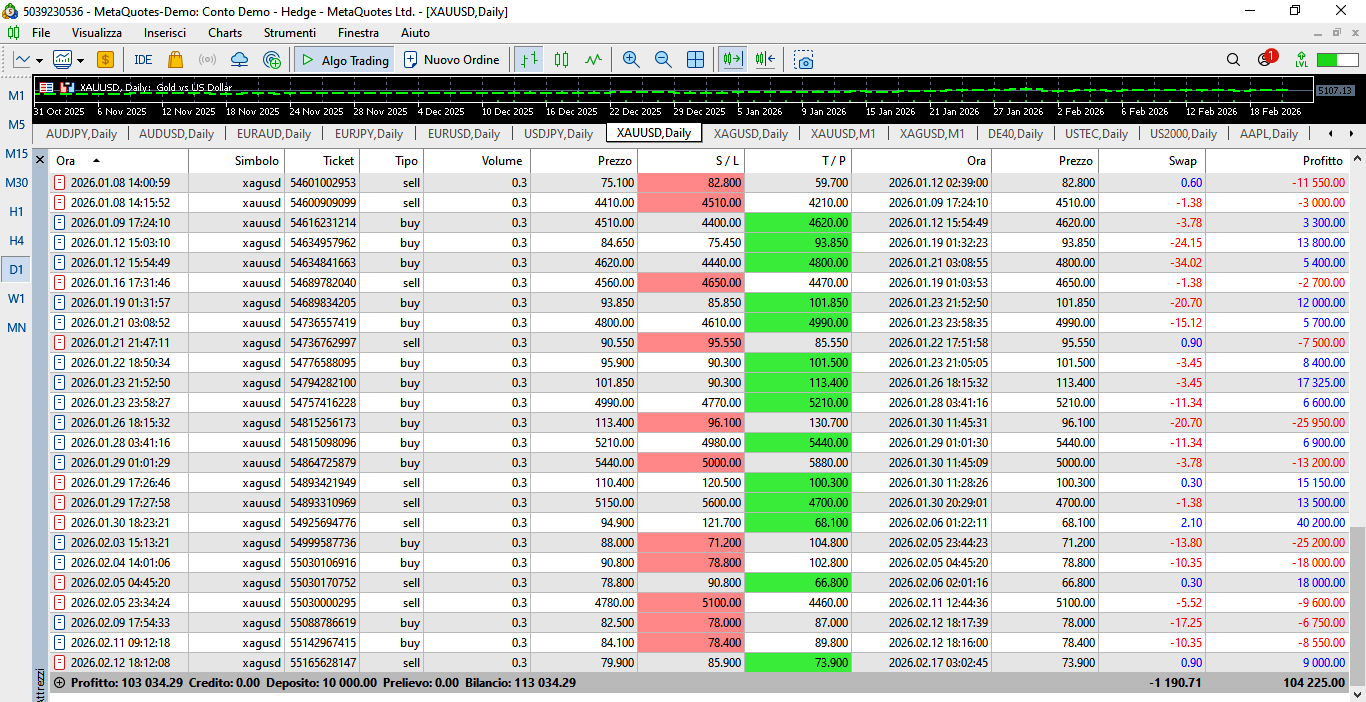Open the MetaEditor IDE button

(143, 60)
